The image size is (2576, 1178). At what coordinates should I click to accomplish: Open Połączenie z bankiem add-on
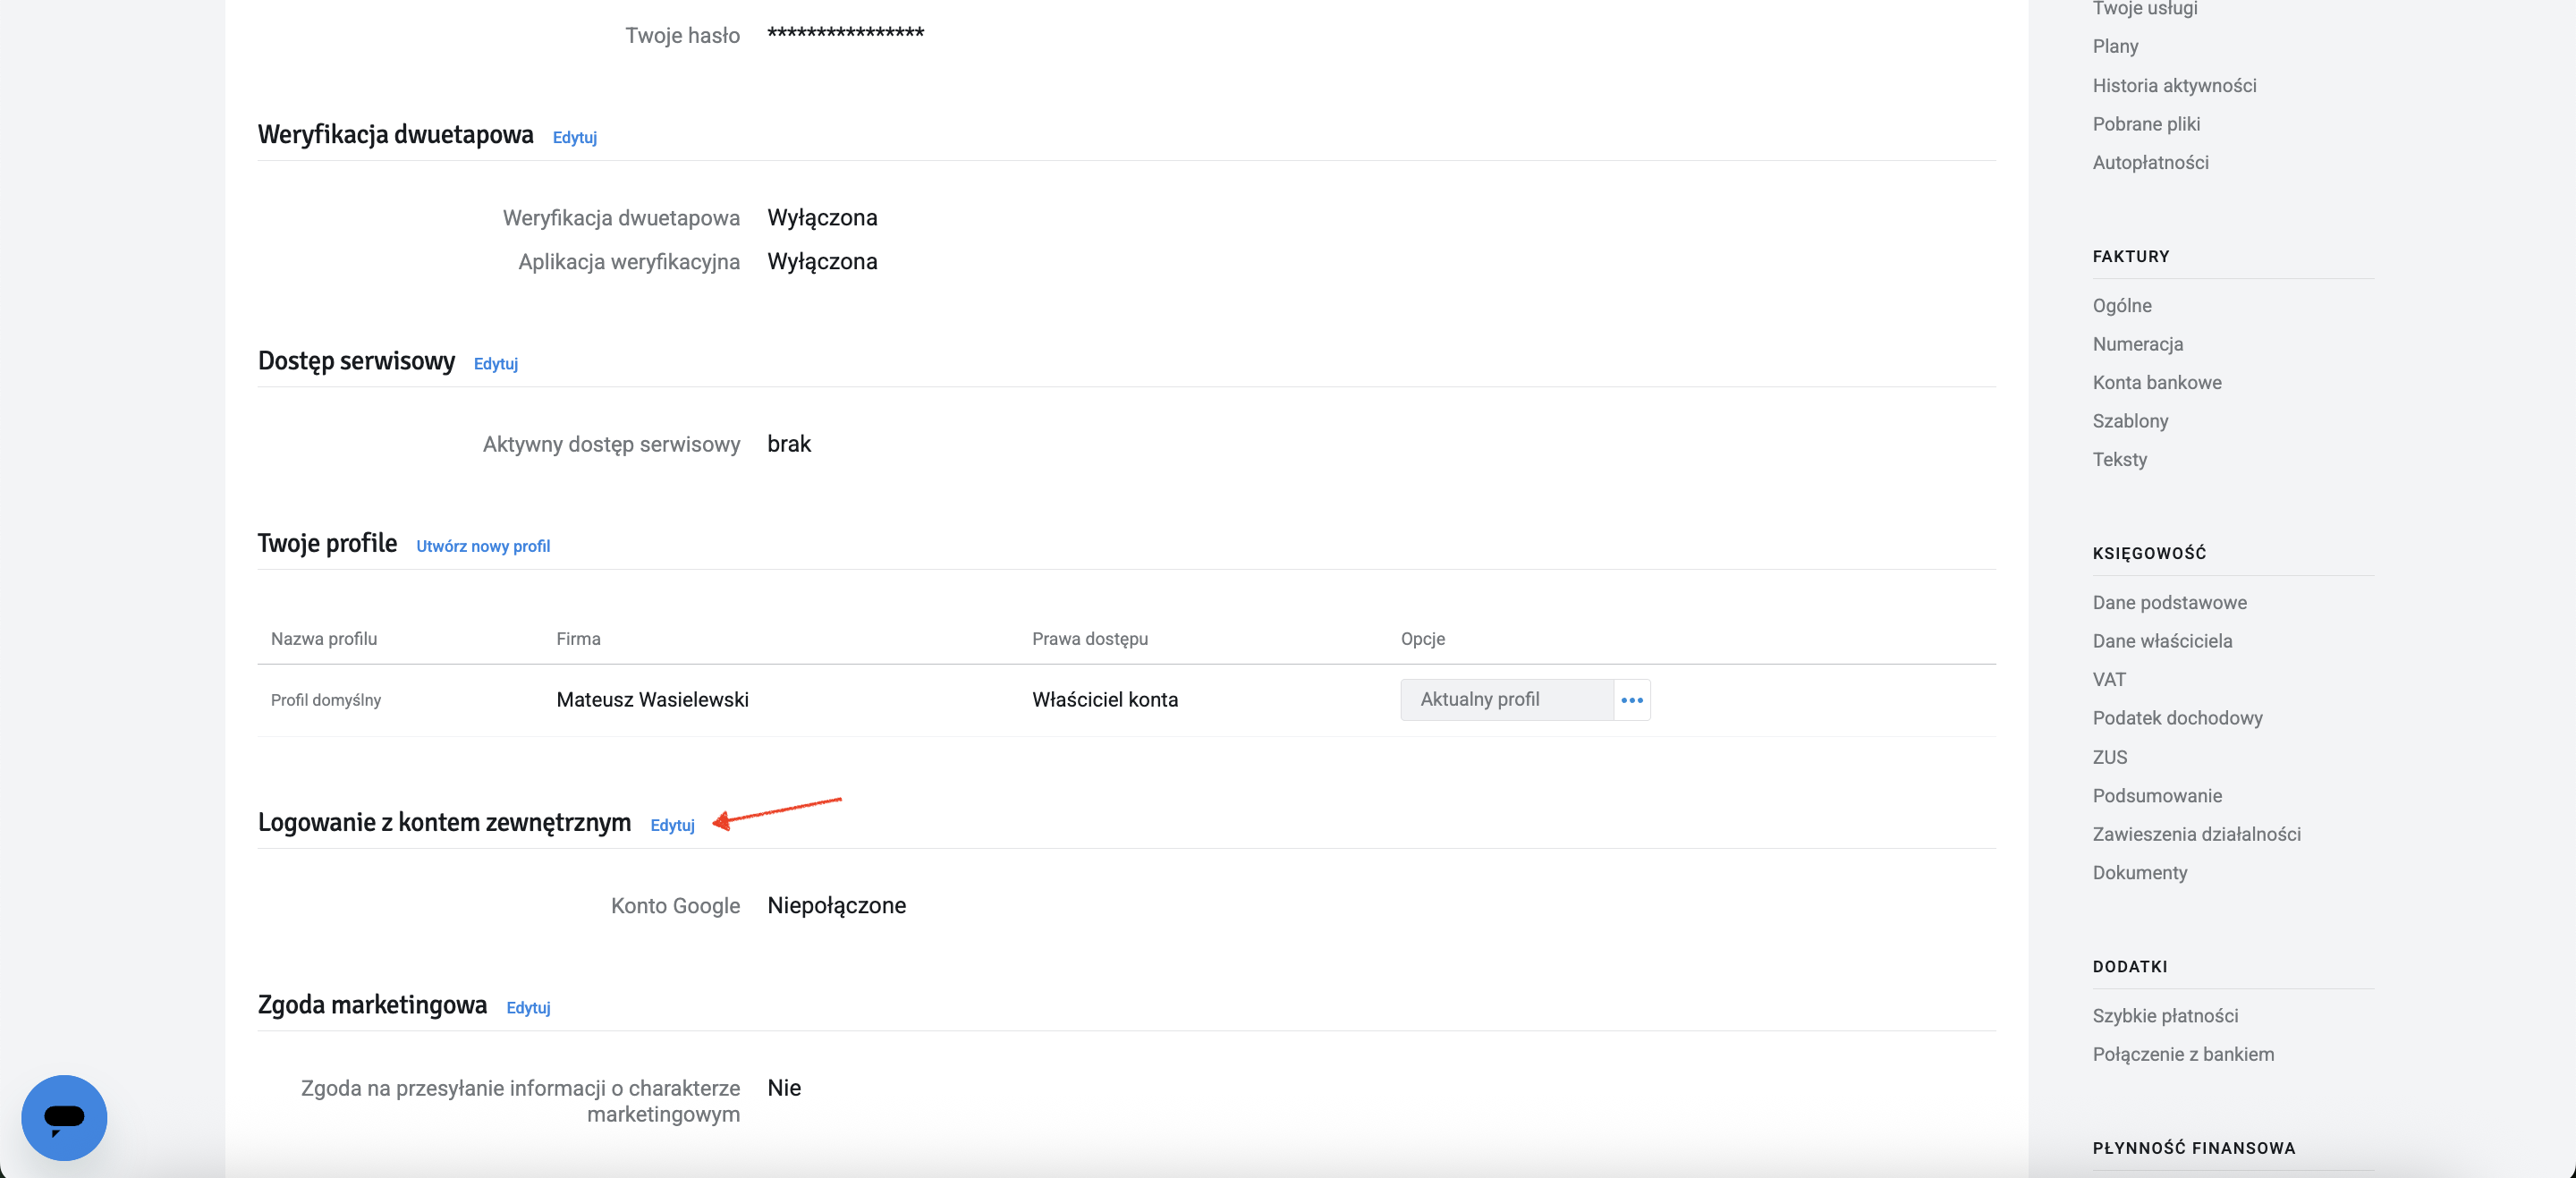[x=2183, y=1054]
